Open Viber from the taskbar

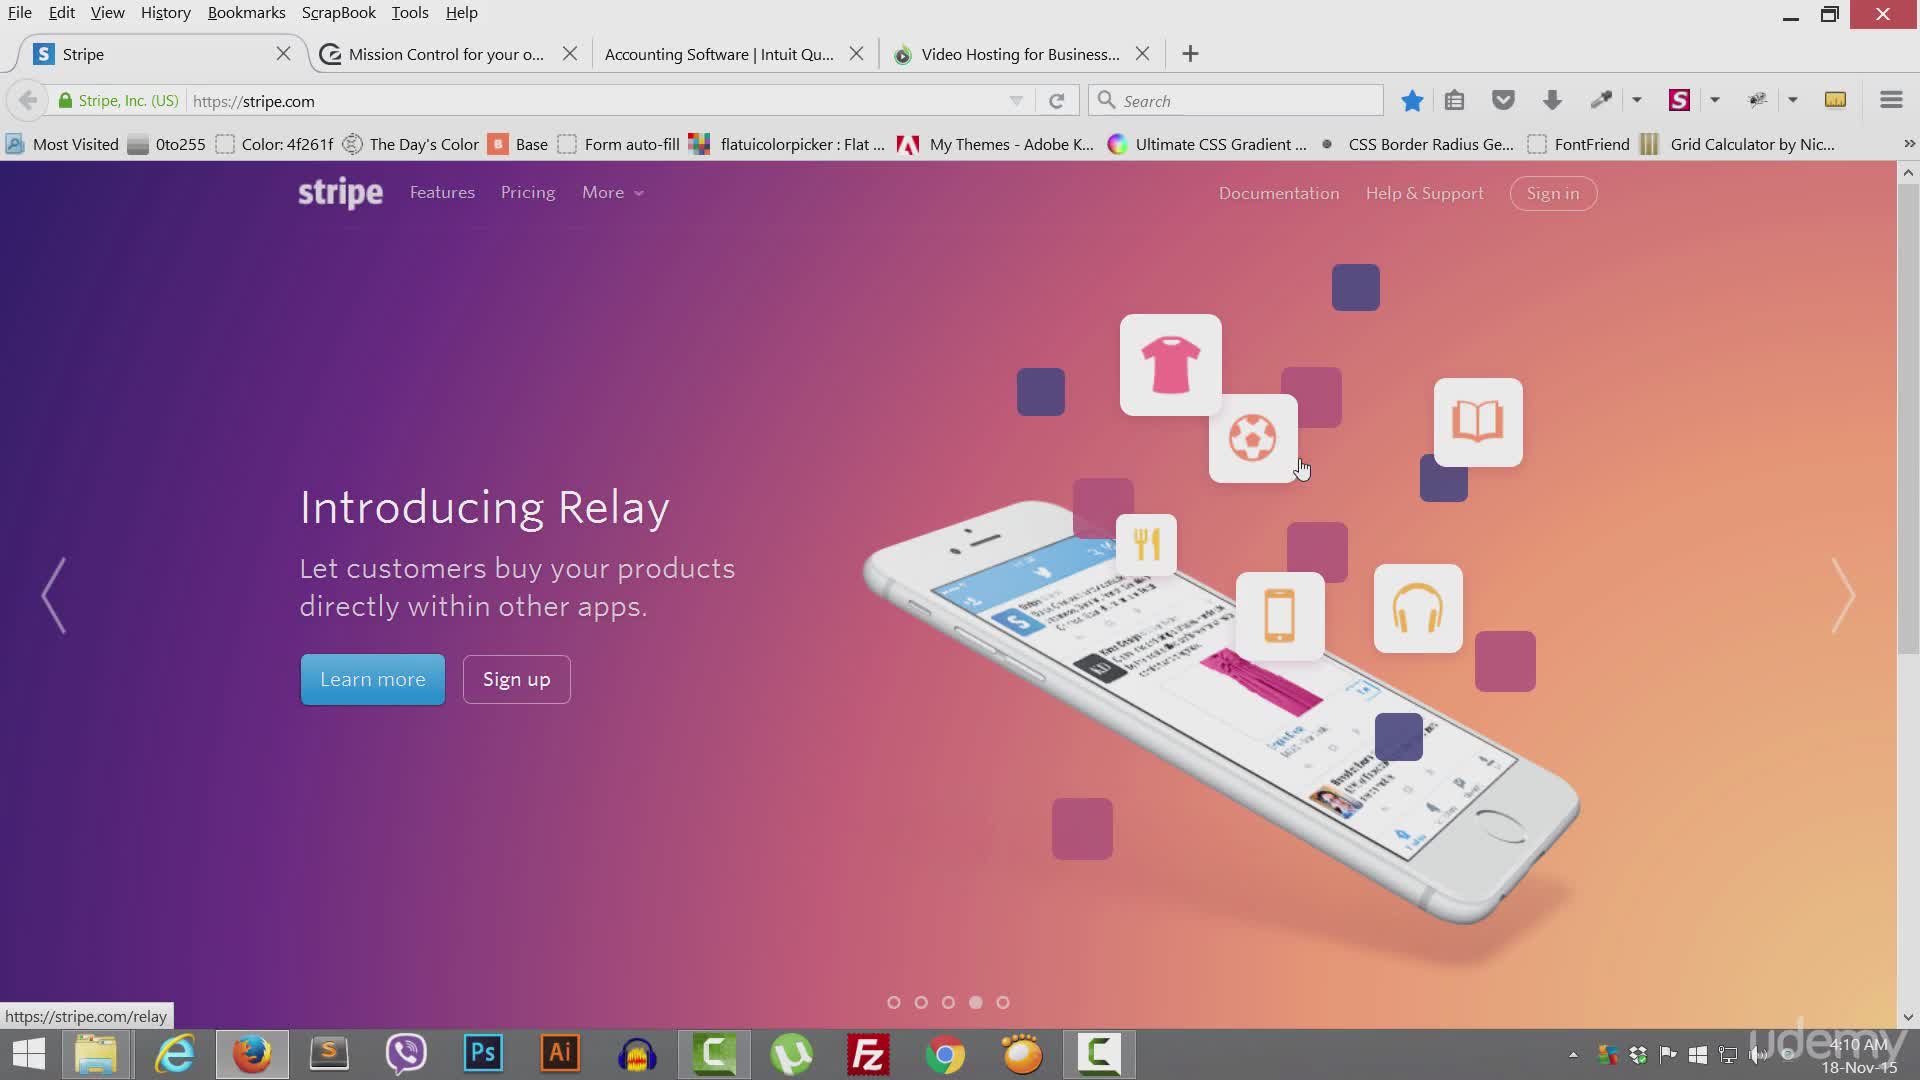[406, 1054]
